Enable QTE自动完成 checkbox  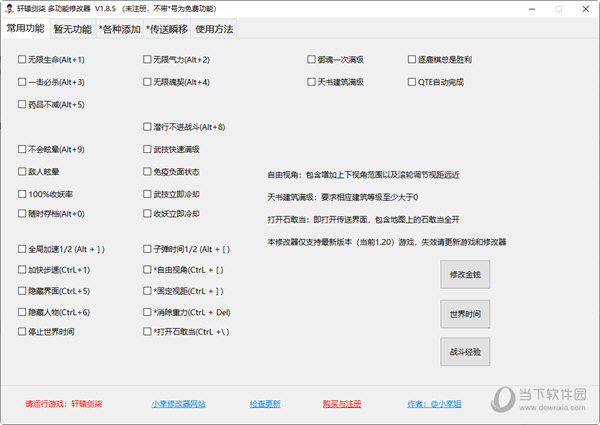(x=411, y=82)
